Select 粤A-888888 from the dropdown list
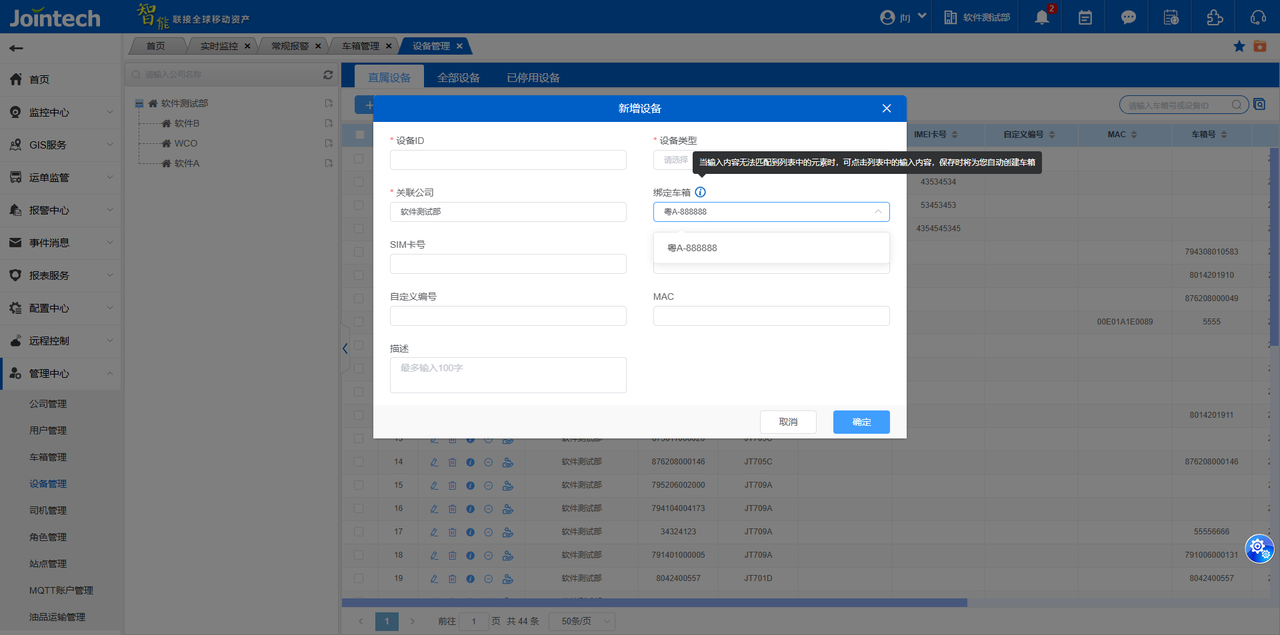The width and height of the screenshot is (1280, 635). [x=692, y=248]
